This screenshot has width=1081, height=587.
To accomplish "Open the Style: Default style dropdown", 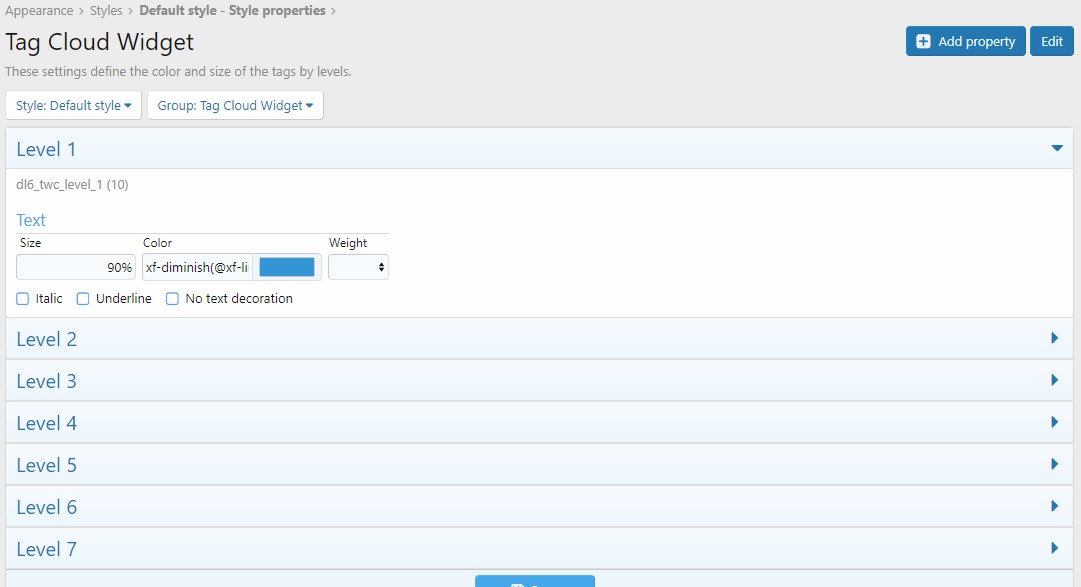I will (74, 106).
